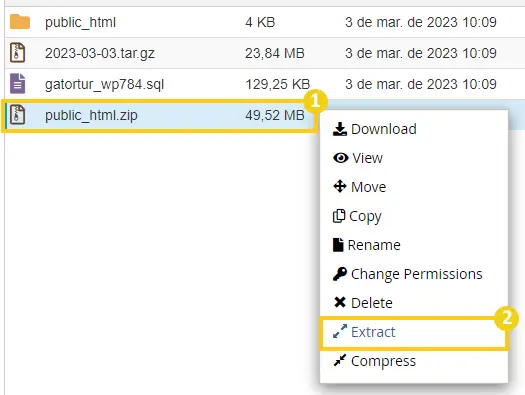Click the X icon beside Delete
This screenshot has height=395, width=525.
(340, 302)
